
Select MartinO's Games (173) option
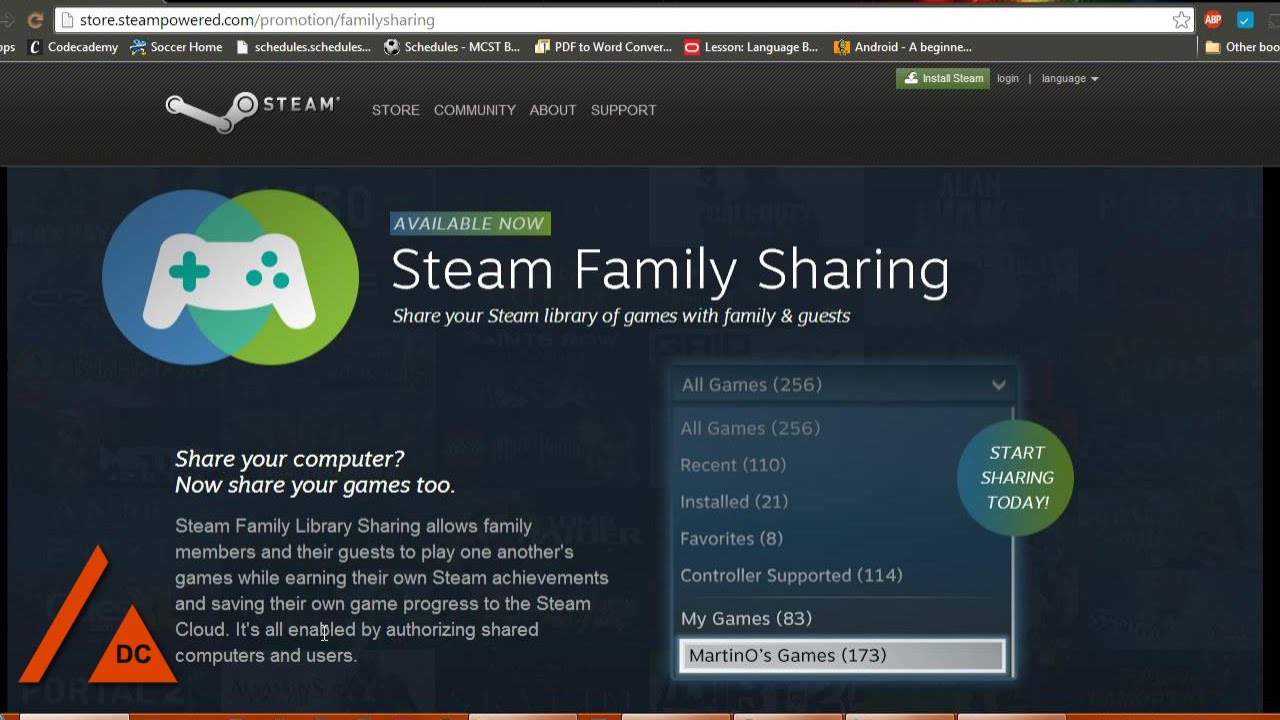coord(842,656)
